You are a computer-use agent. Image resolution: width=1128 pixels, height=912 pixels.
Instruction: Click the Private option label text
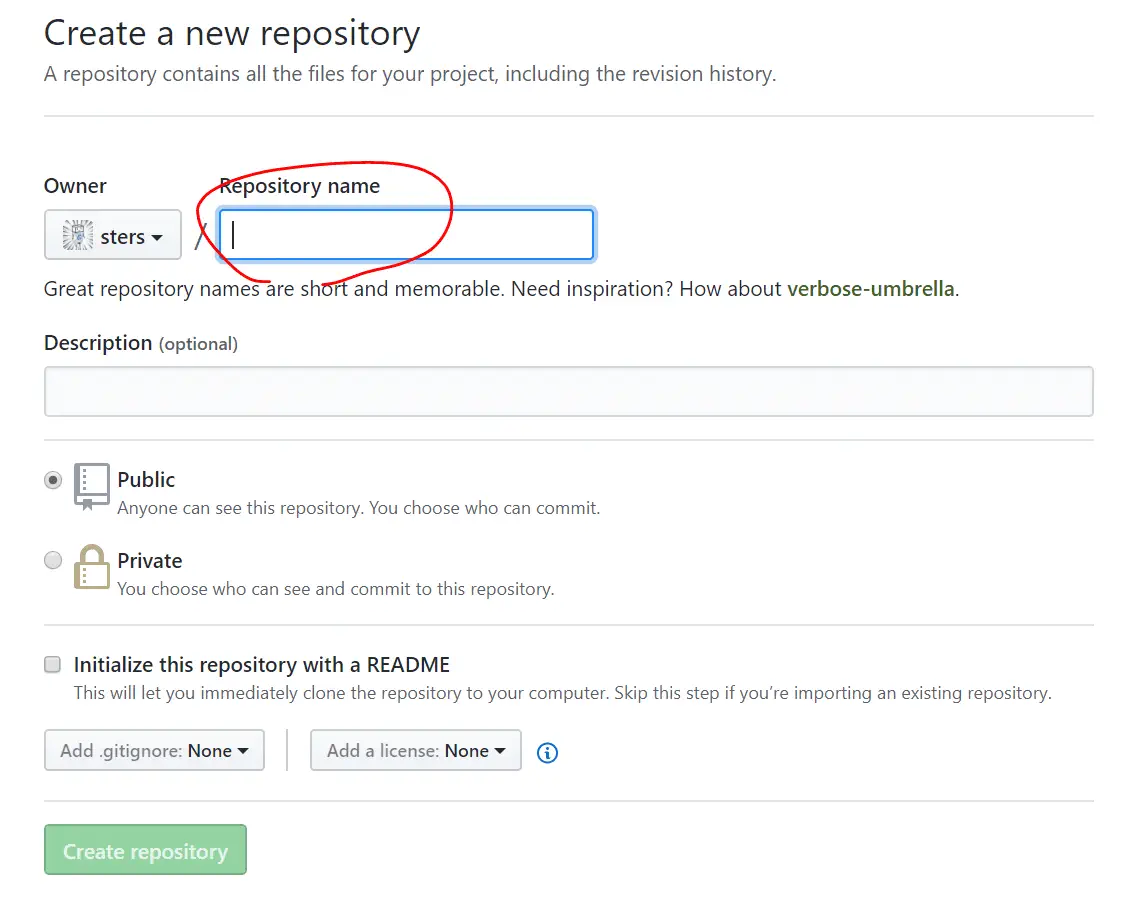pos(150,561)
